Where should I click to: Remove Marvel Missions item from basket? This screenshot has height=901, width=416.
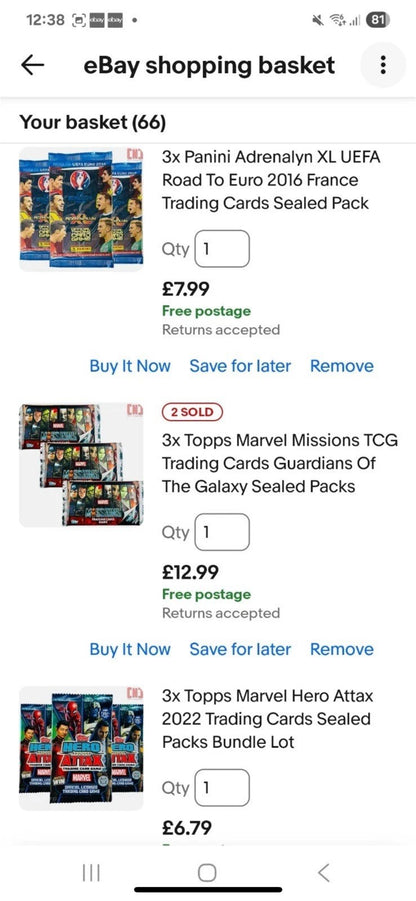click(342, 649)
